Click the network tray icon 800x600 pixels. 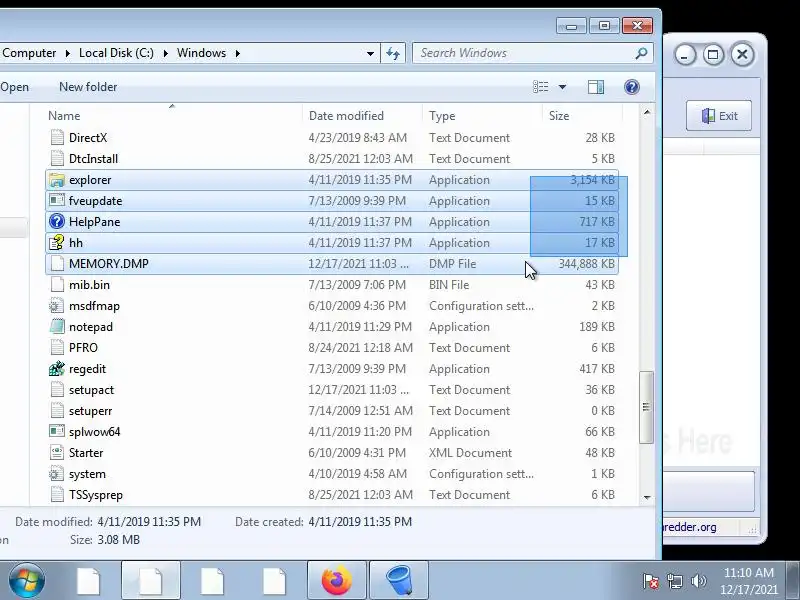pos(674,581)
